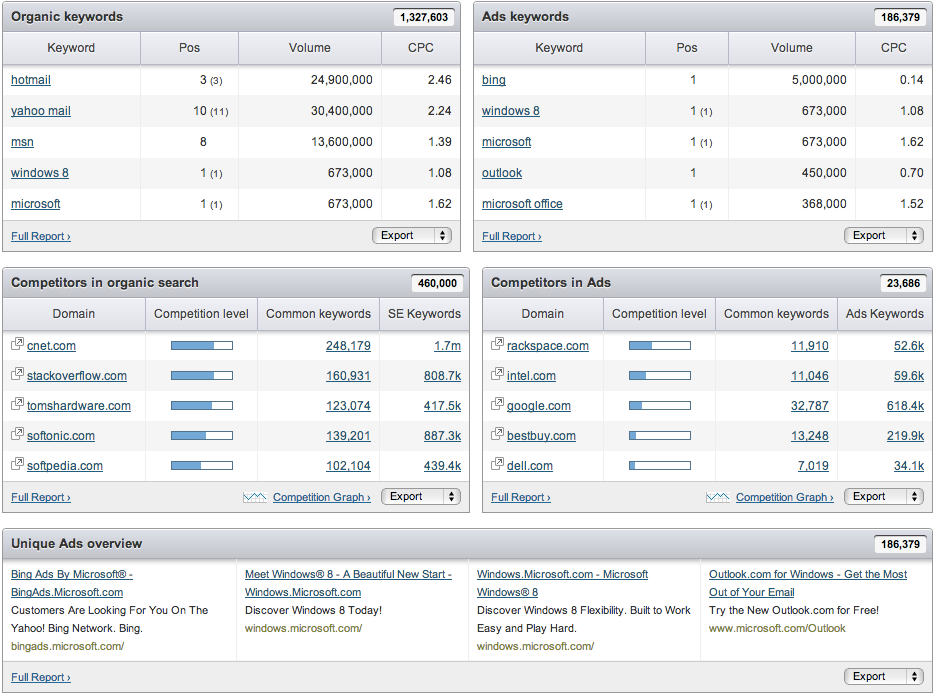Viewport: 934px width, 693px height.
Task: Select the windows.microsoft.com/ URL under Meet Windows 8
Action: pos(303,628)
